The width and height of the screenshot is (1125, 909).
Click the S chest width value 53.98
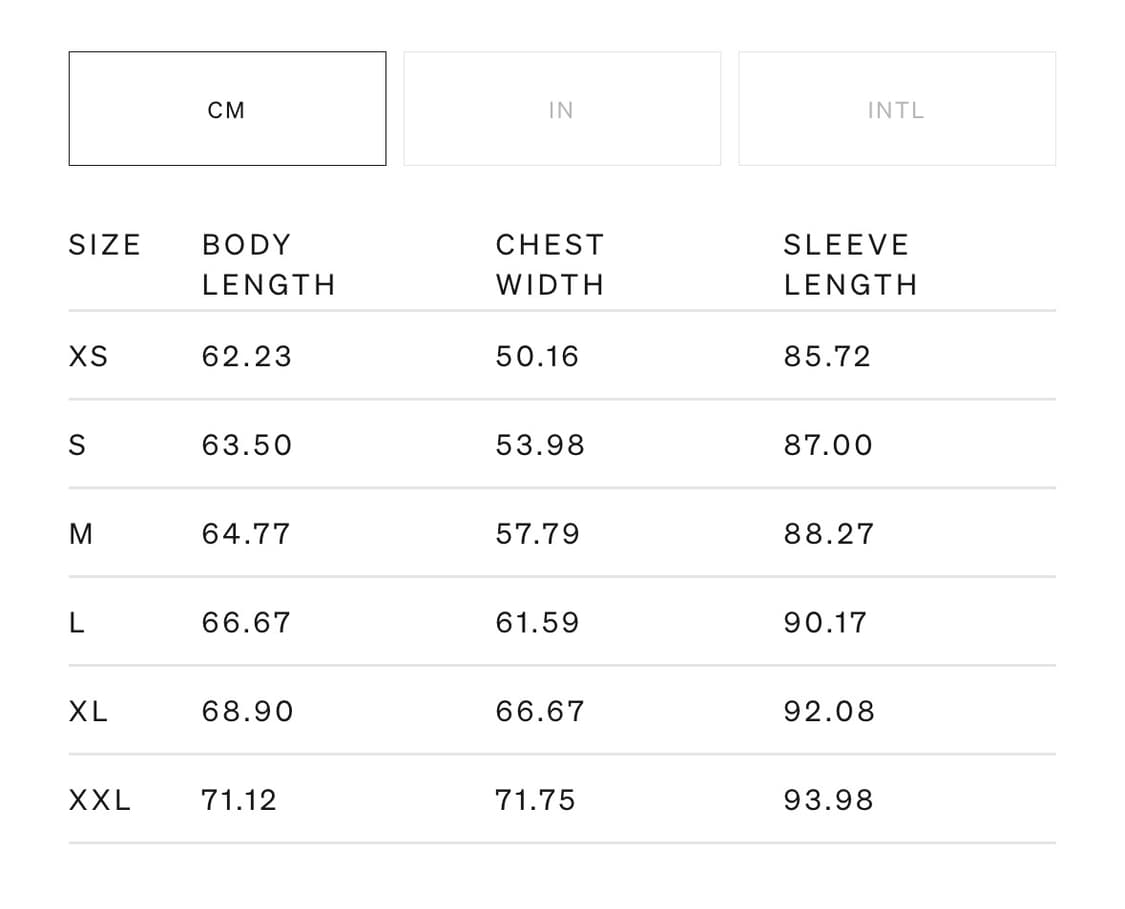point(540,445)
